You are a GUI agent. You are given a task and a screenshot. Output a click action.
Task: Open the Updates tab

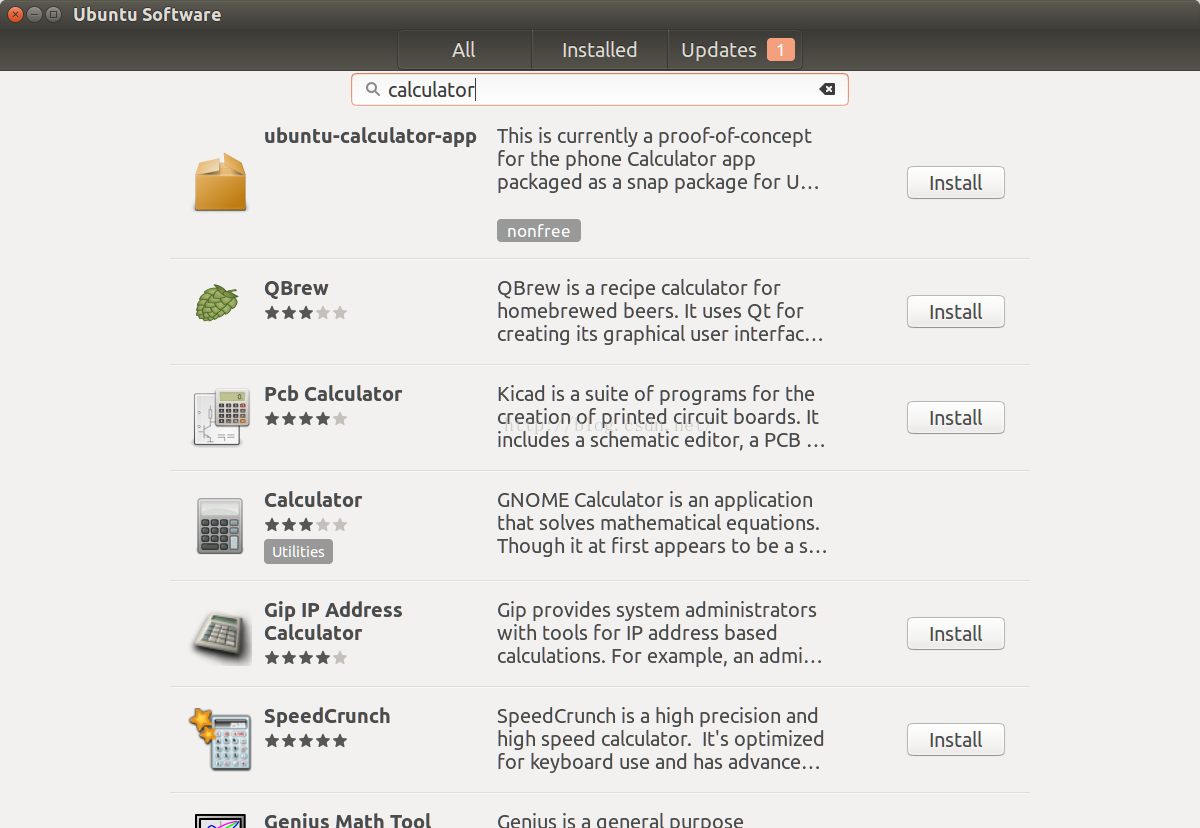click(x=735, y=50)
